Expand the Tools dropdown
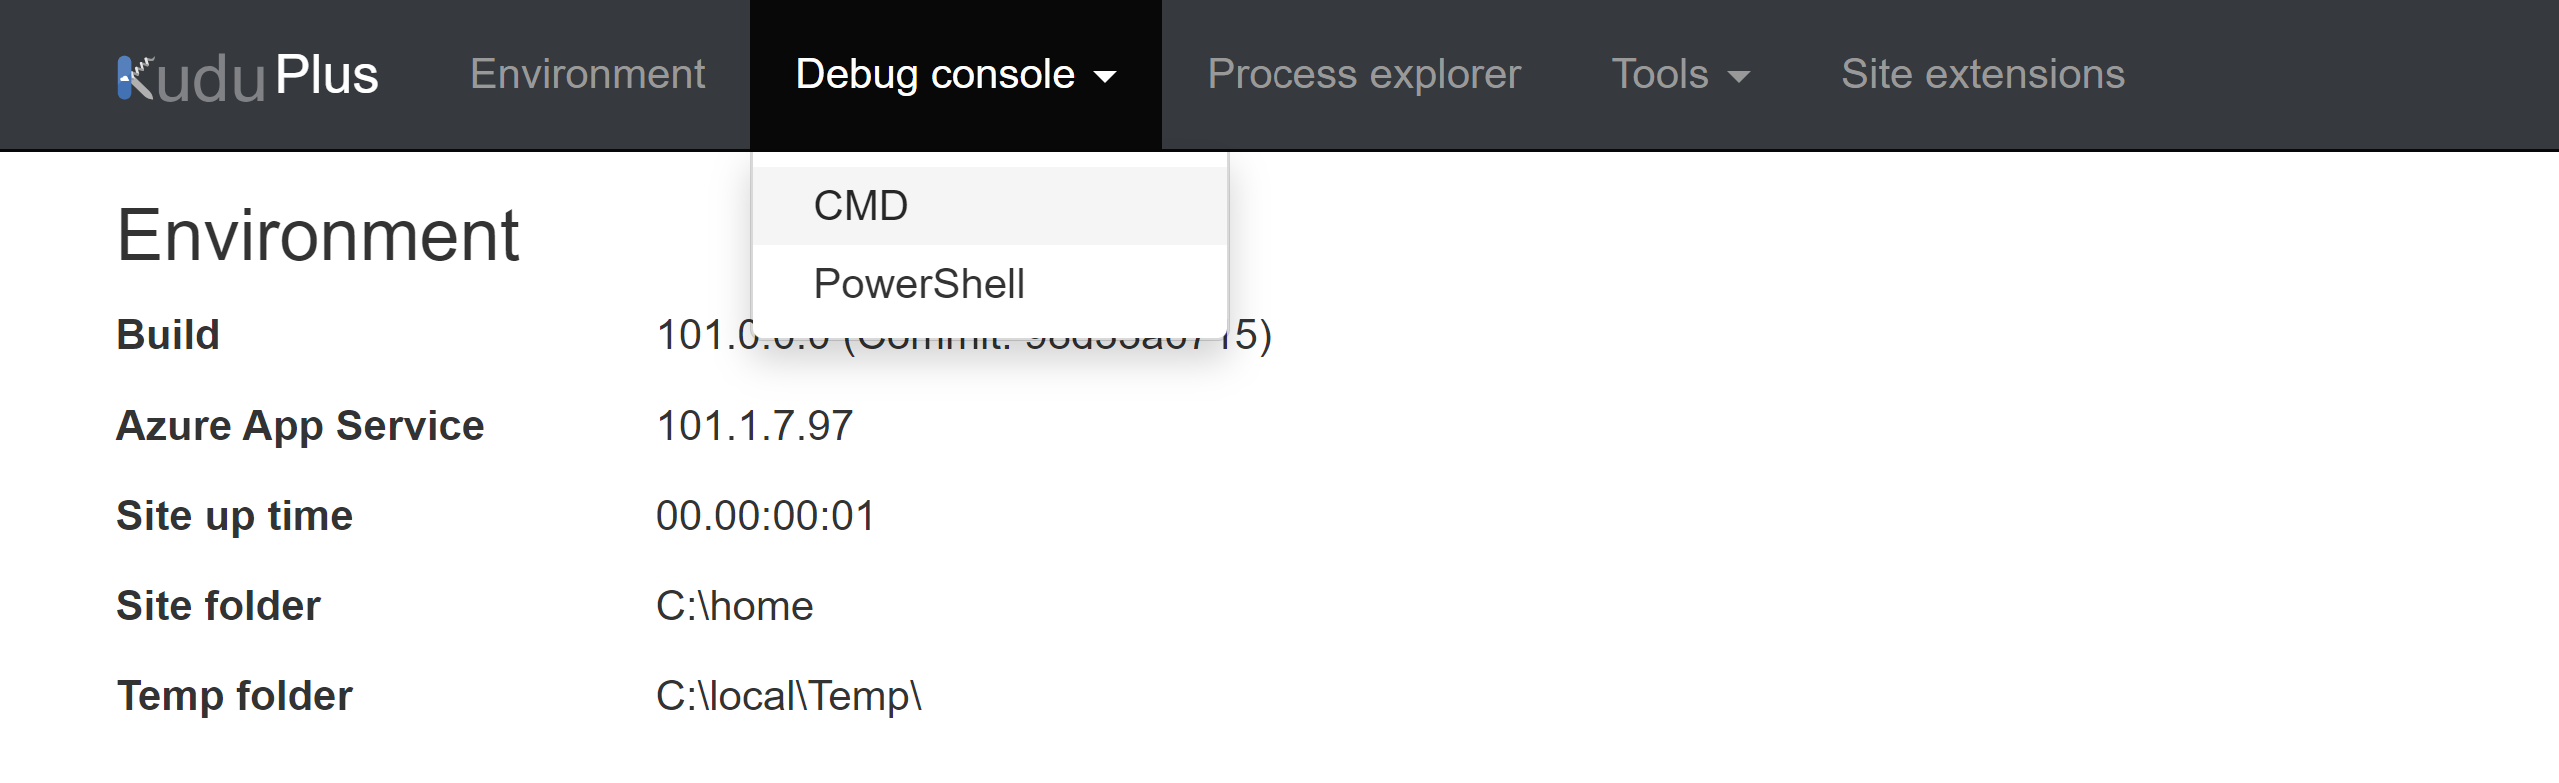 pyautogui.click(x=1680, y=75)
